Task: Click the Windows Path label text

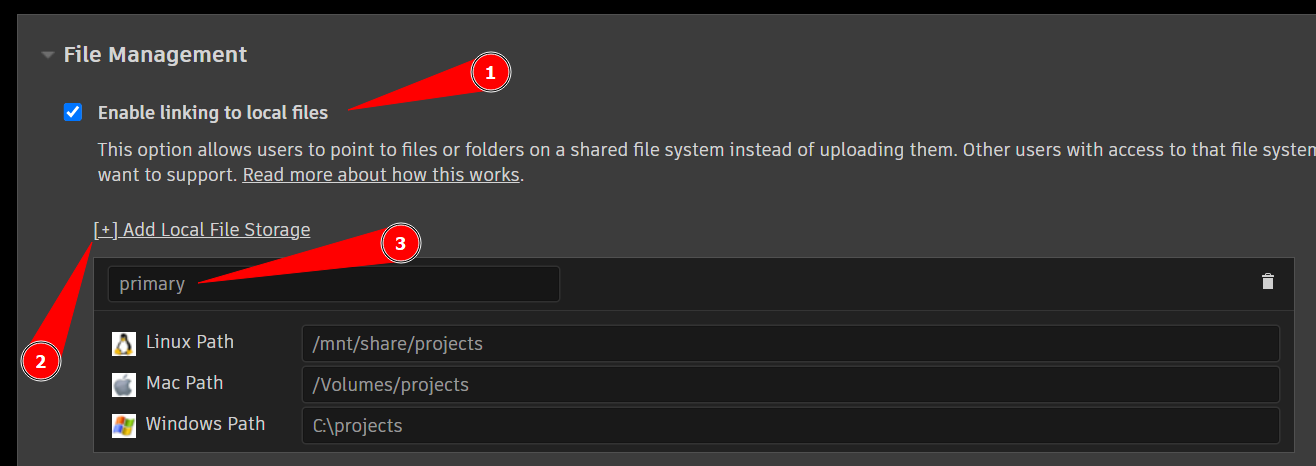Action: pos(205,424)
